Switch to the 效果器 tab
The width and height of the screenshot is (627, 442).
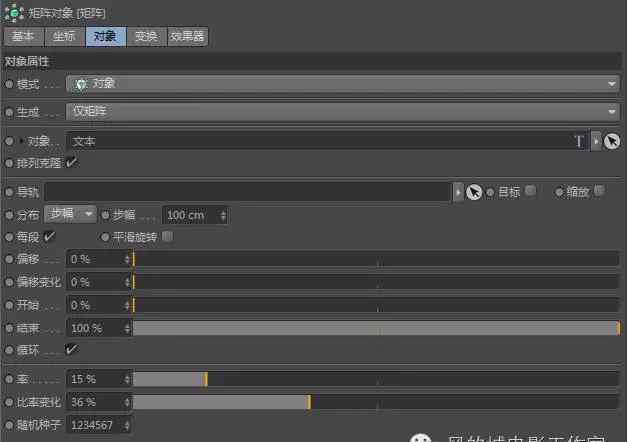point(187,36)
